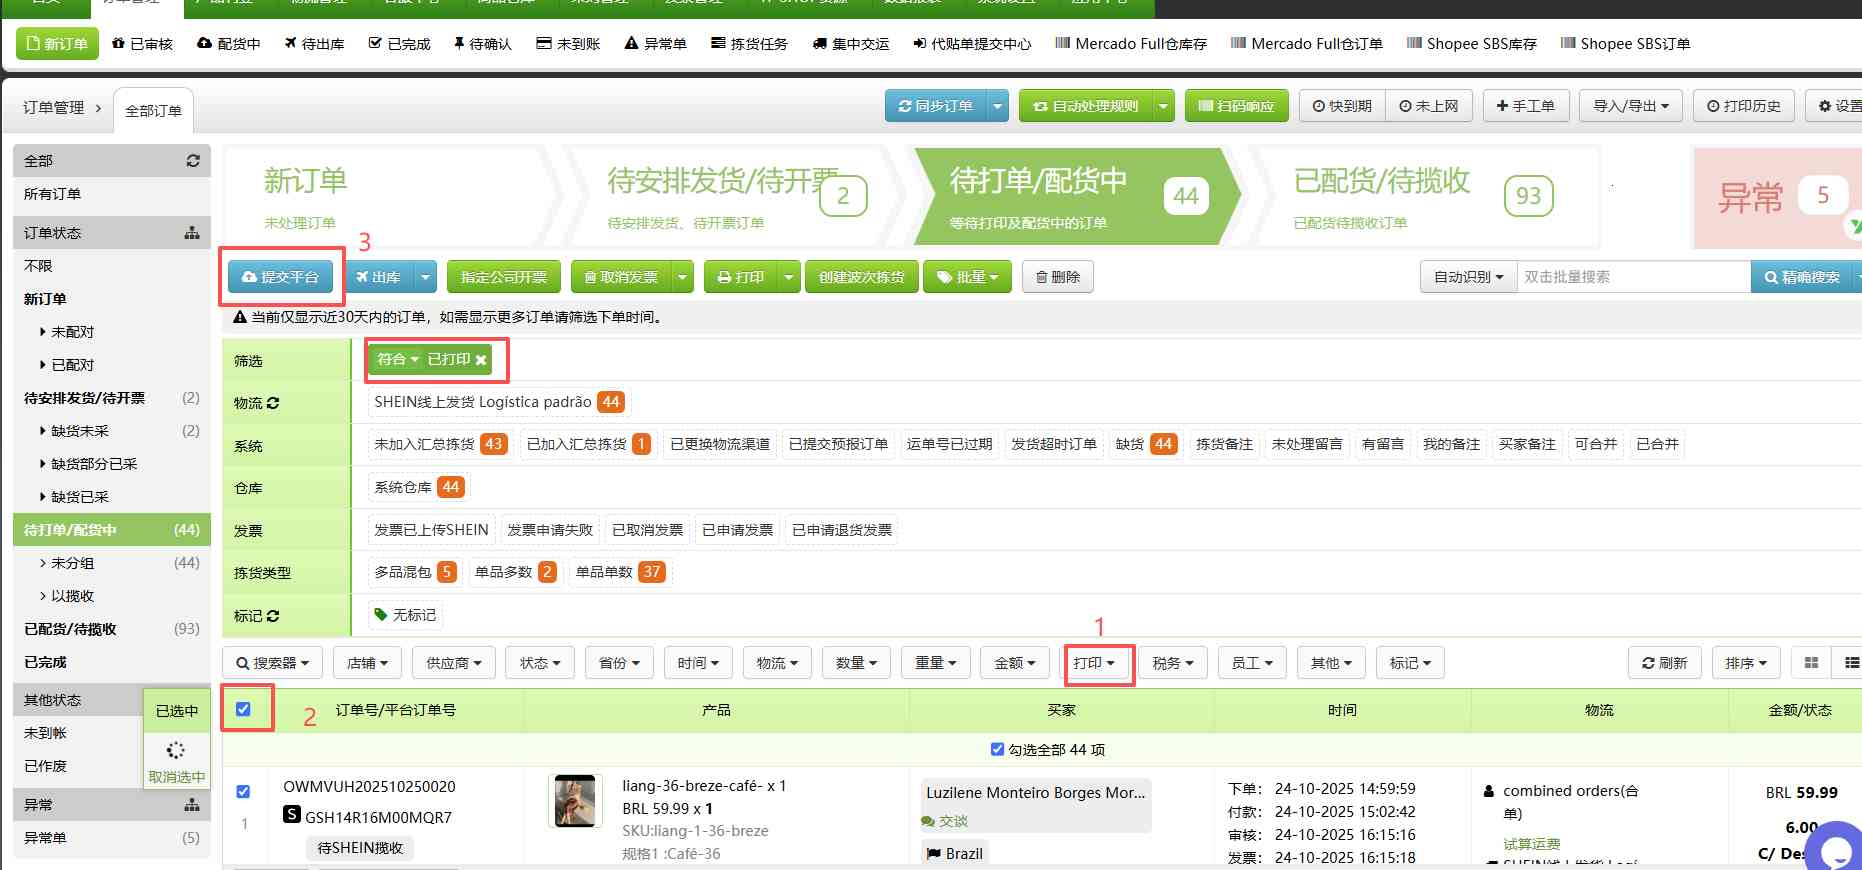Refresh the 物流 filter row icon
This screenshot has width=1862, height=870.
point(273,403)
